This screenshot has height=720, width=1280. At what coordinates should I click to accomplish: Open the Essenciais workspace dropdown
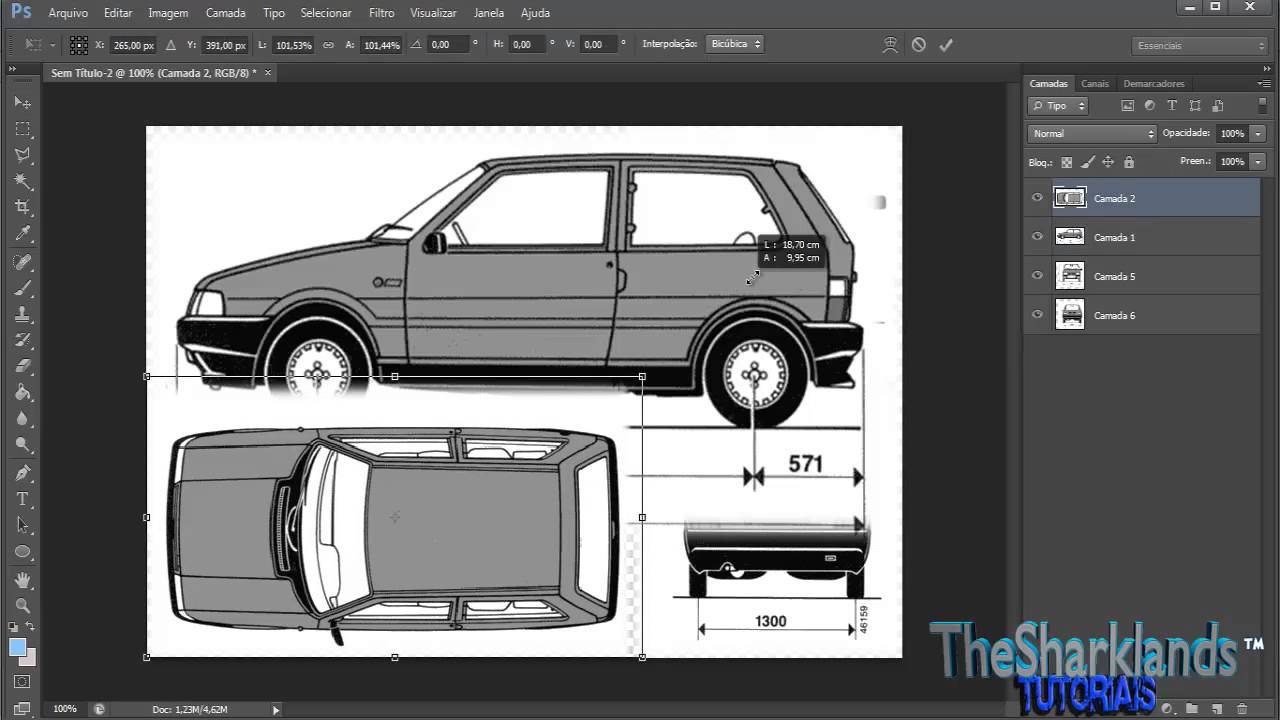(x=1200, y=45)
